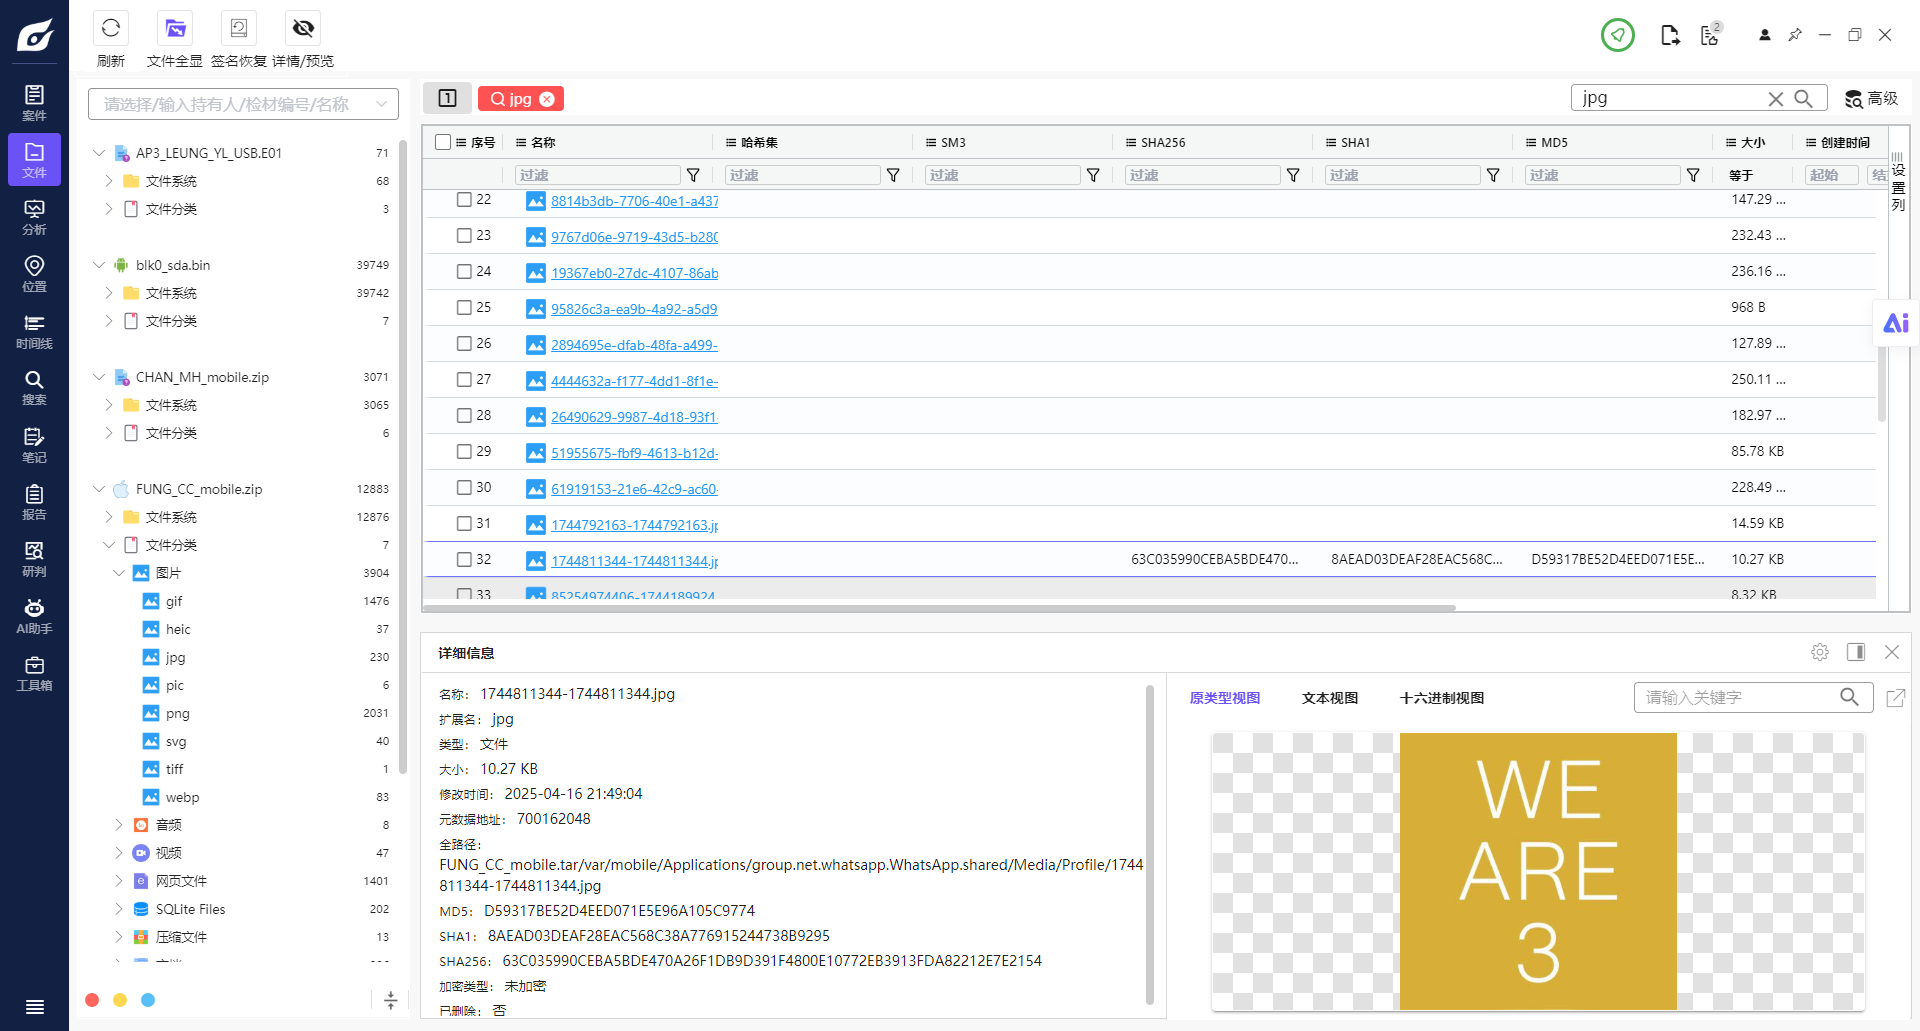The image size is (1920, 1031).
Task: Expand 文件系统 under blk0_sda.bin
Action: point(109,293)
